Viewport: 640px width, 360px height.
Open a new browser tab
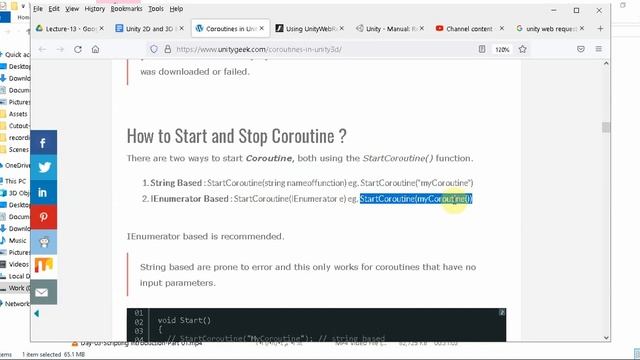(600, 29)
